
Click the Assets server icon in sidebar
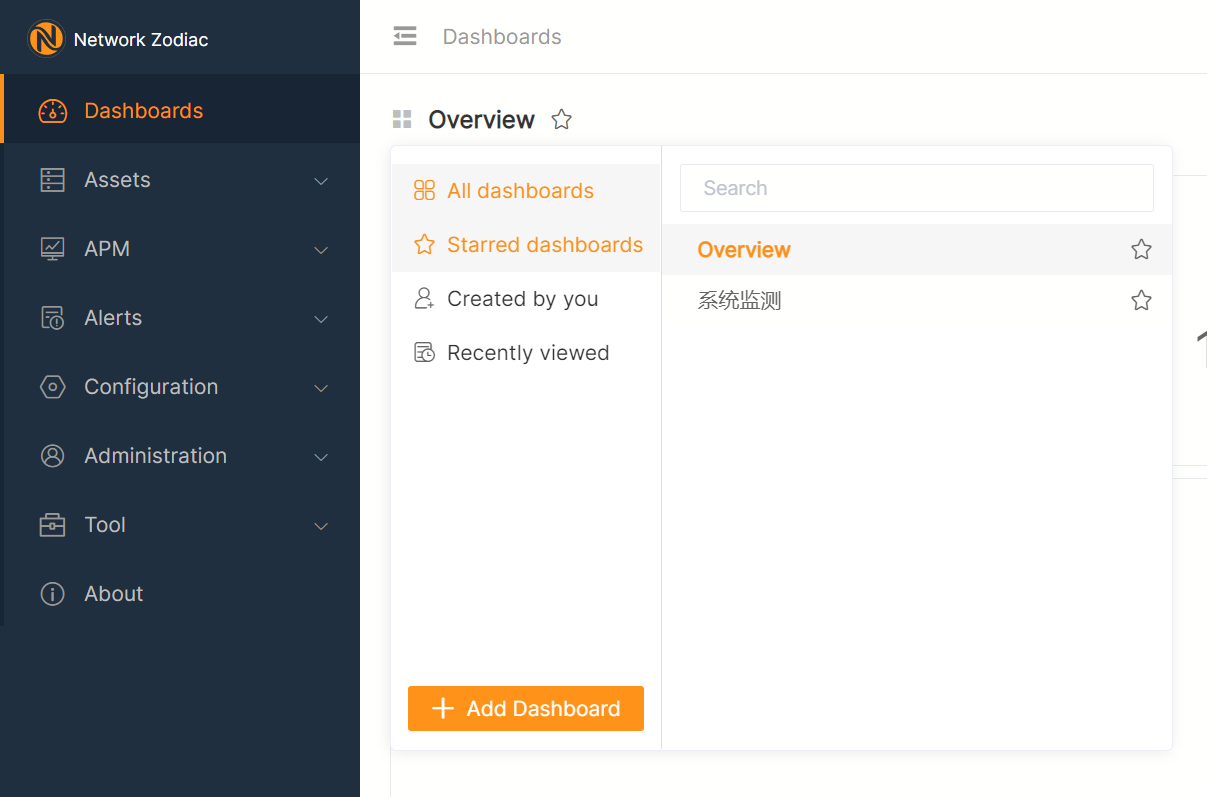tap(52, 180)
